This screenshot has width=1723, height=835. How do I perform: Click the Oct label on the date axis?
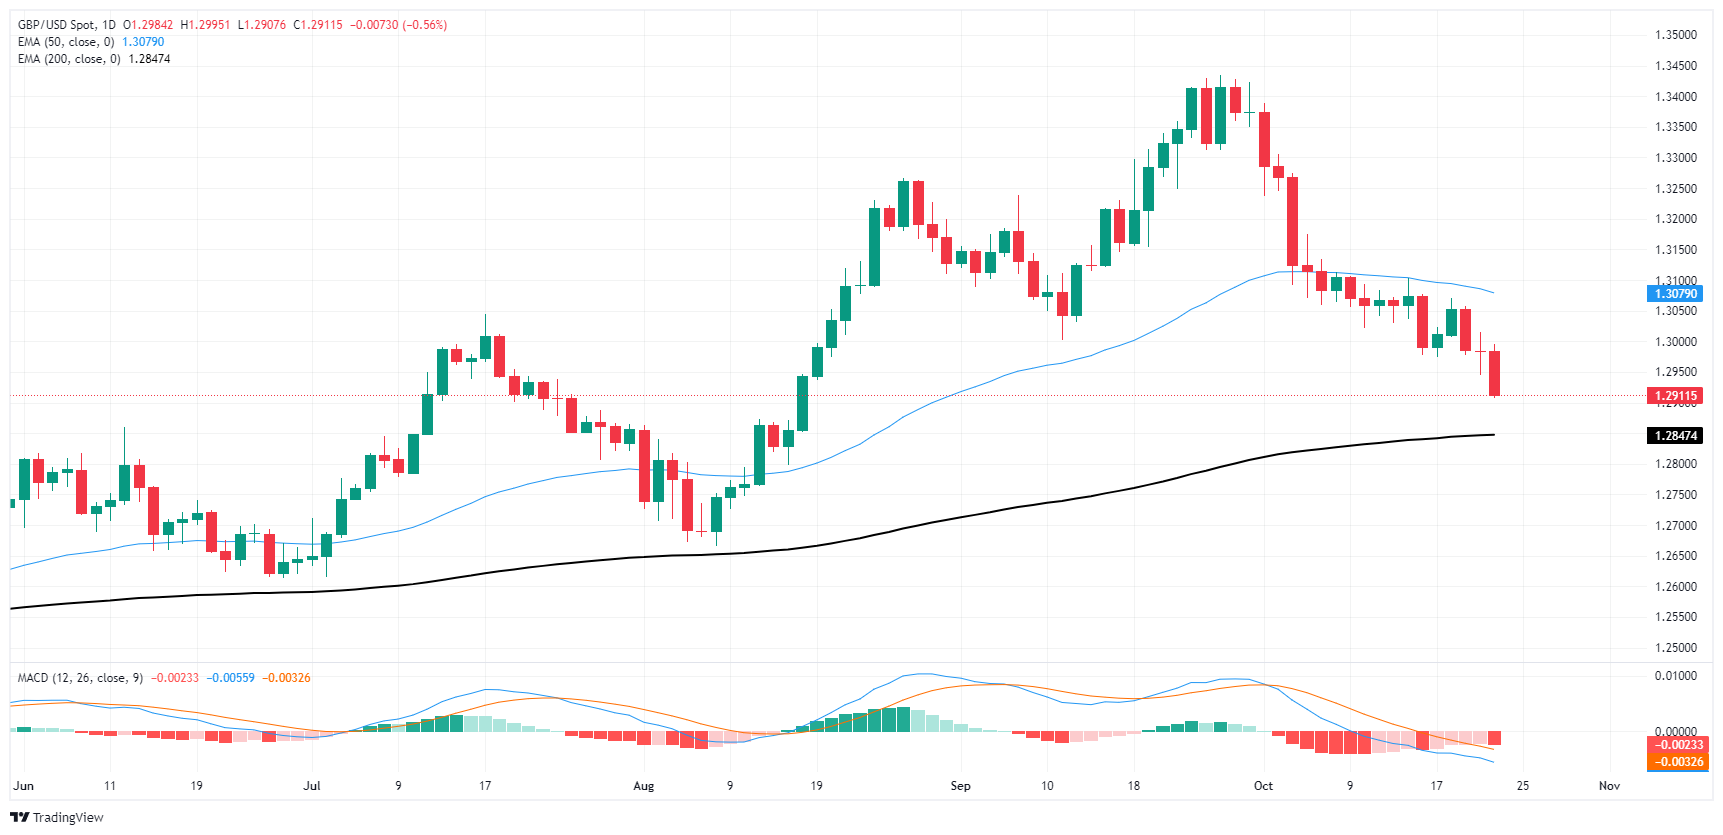coord(1263,786)
